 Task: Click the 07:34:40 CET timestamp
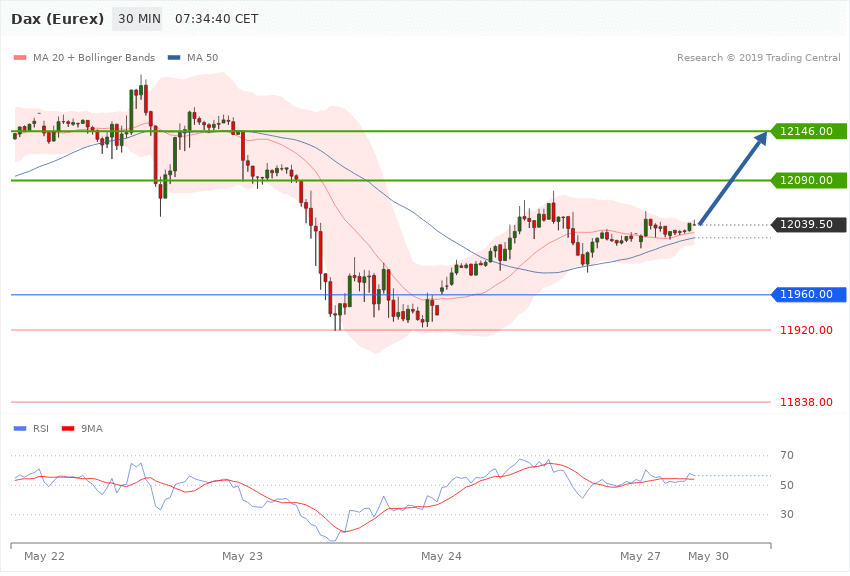pos(216,19)
